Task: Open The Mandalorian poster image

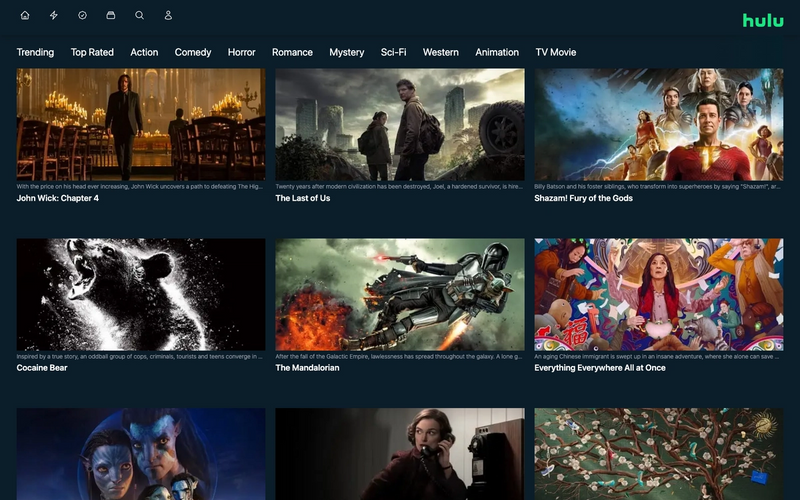Action: coord(400,294)
